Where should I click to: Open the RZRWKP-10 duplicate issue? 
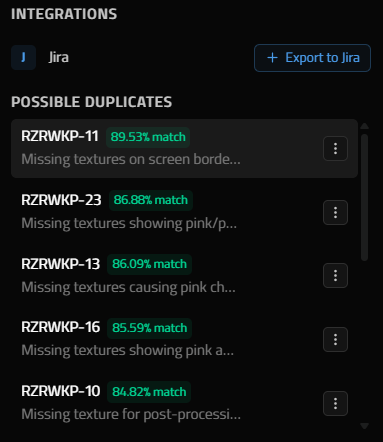[x=184, y=403]
